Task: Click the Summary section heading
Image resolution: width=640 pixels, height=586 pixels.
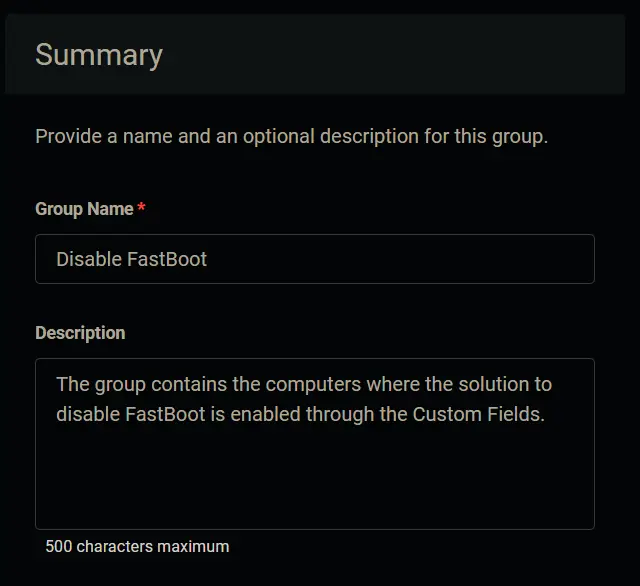Action: [99, 55]
